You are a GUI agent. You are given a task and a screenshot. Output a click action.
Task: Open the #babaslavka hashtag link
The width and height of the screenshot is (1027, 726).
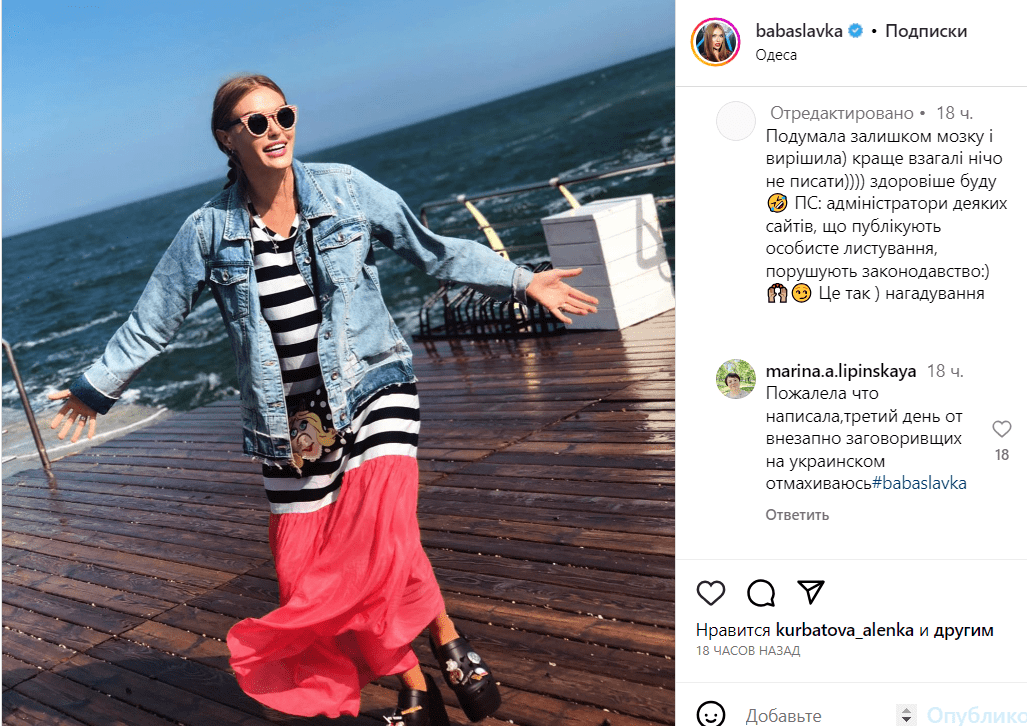point(920,484)
